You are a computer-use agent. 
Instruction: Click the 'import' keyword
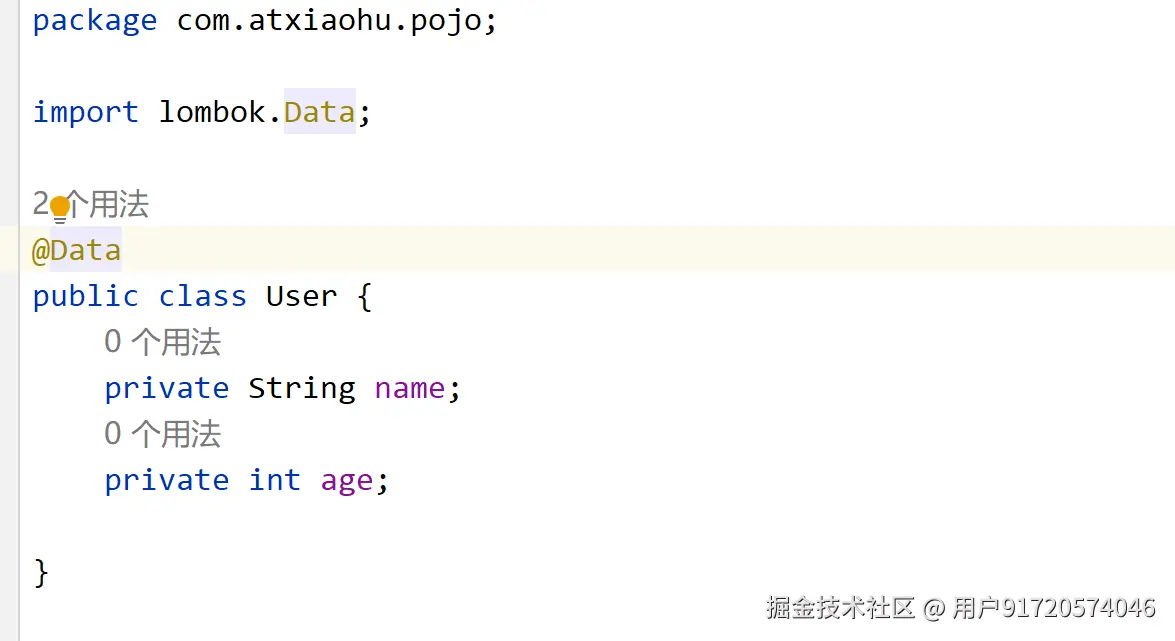pos(86,112)
